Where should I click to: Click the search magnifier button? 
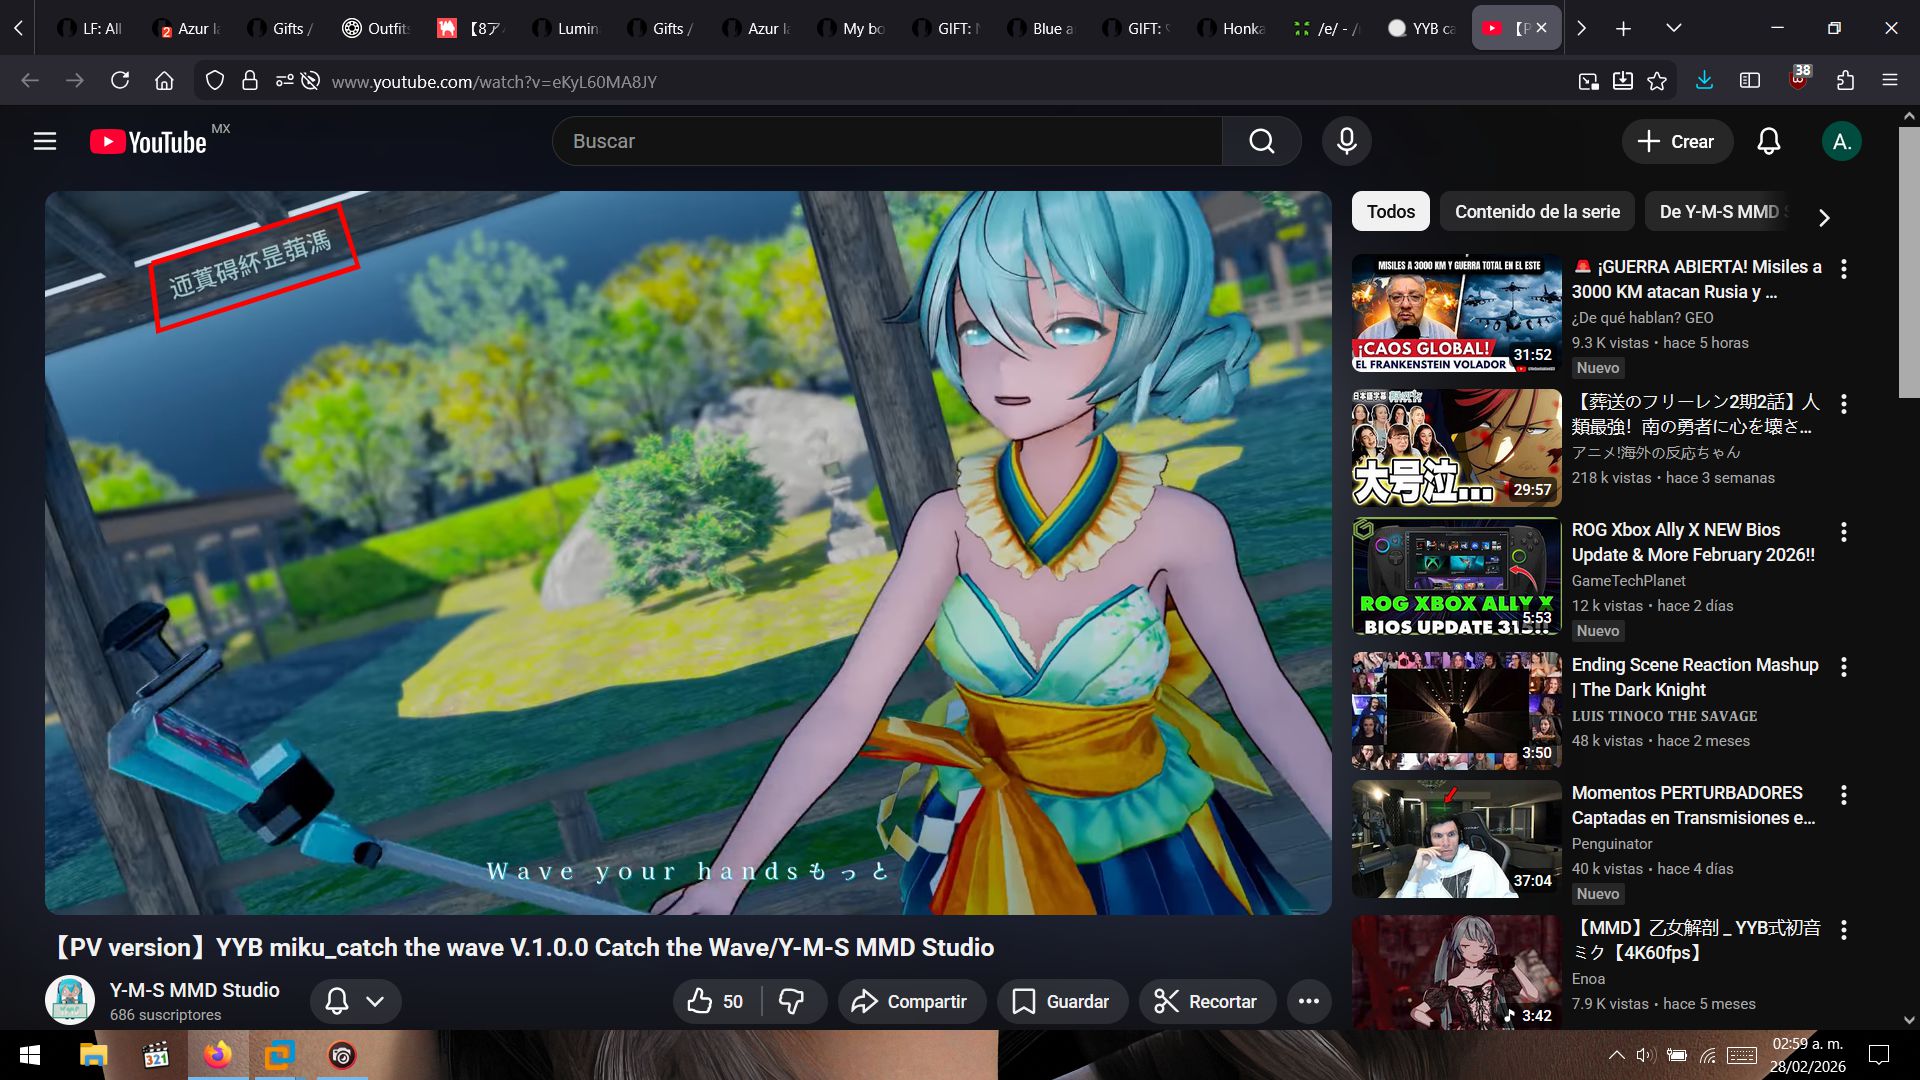point(1261,141)
